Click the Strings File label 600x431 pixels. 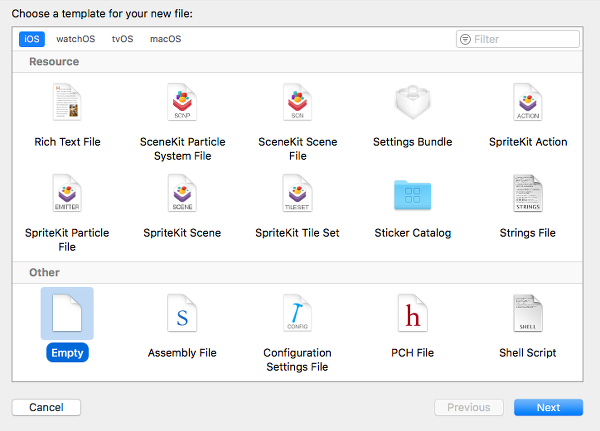click(528, 233)
